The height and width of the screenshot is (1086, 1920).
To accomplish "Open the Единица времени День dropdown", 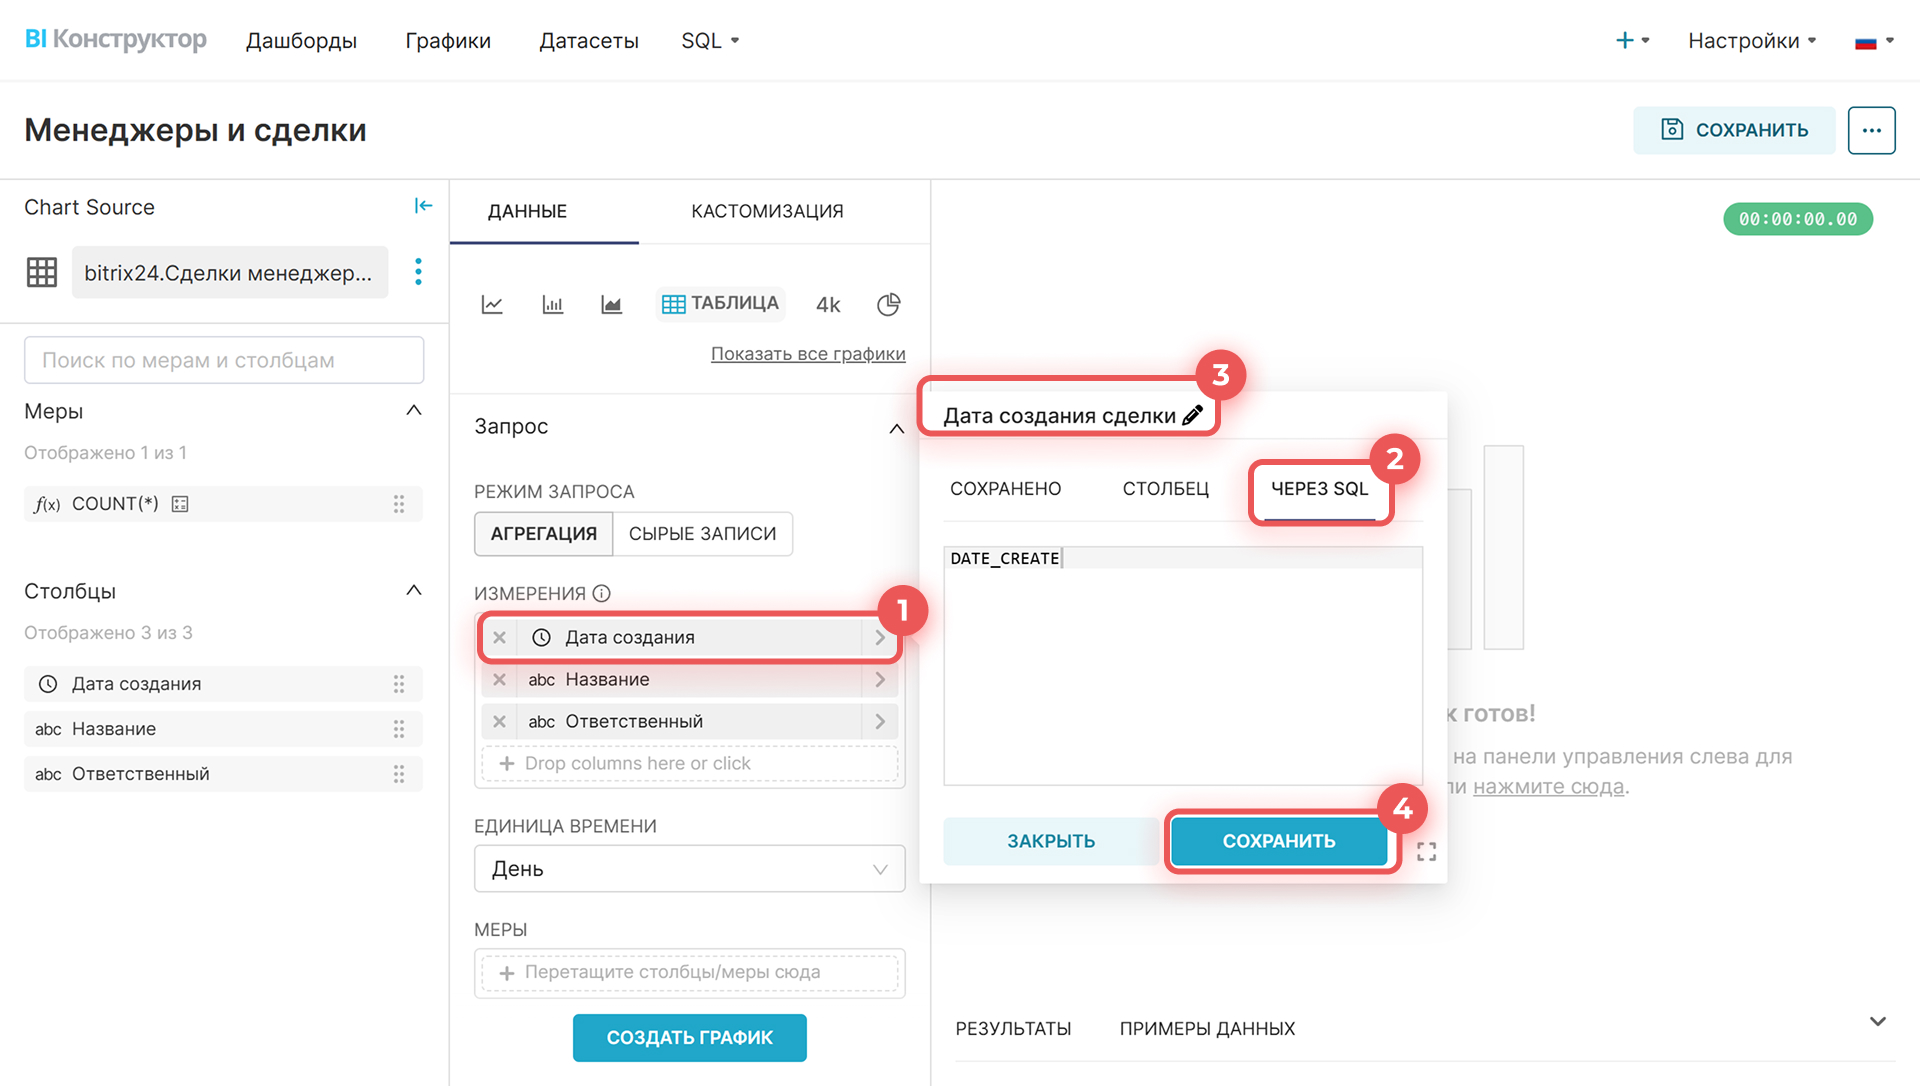I will click(689, 869).
